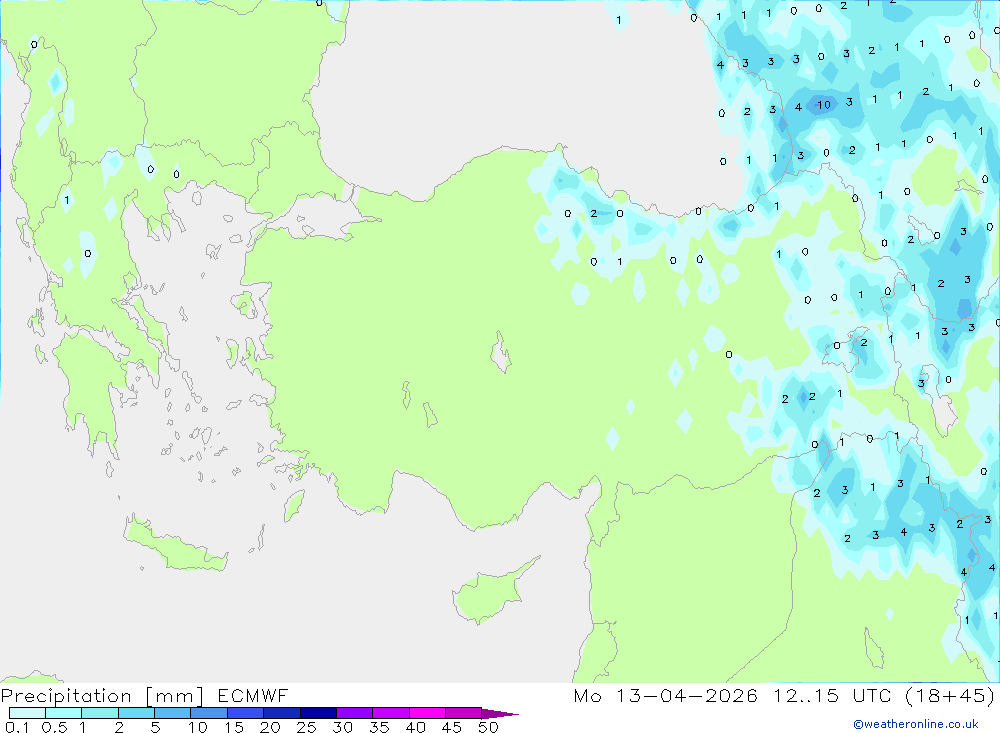
Task: Click the purple arrow tip ending the legend
Action: [500, 713]
